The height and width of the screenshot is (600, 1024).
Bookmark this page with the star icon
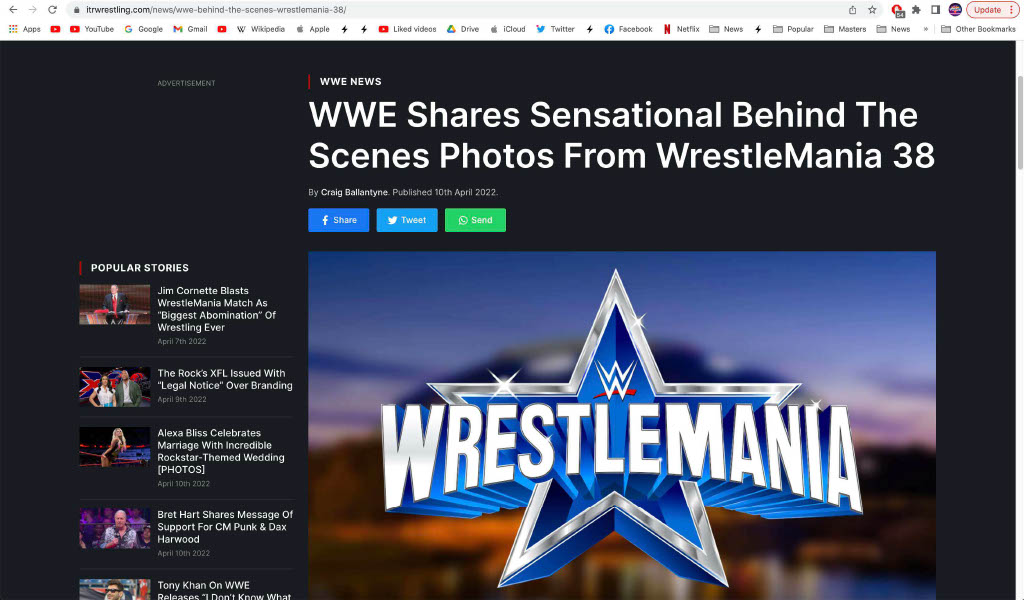872,9
